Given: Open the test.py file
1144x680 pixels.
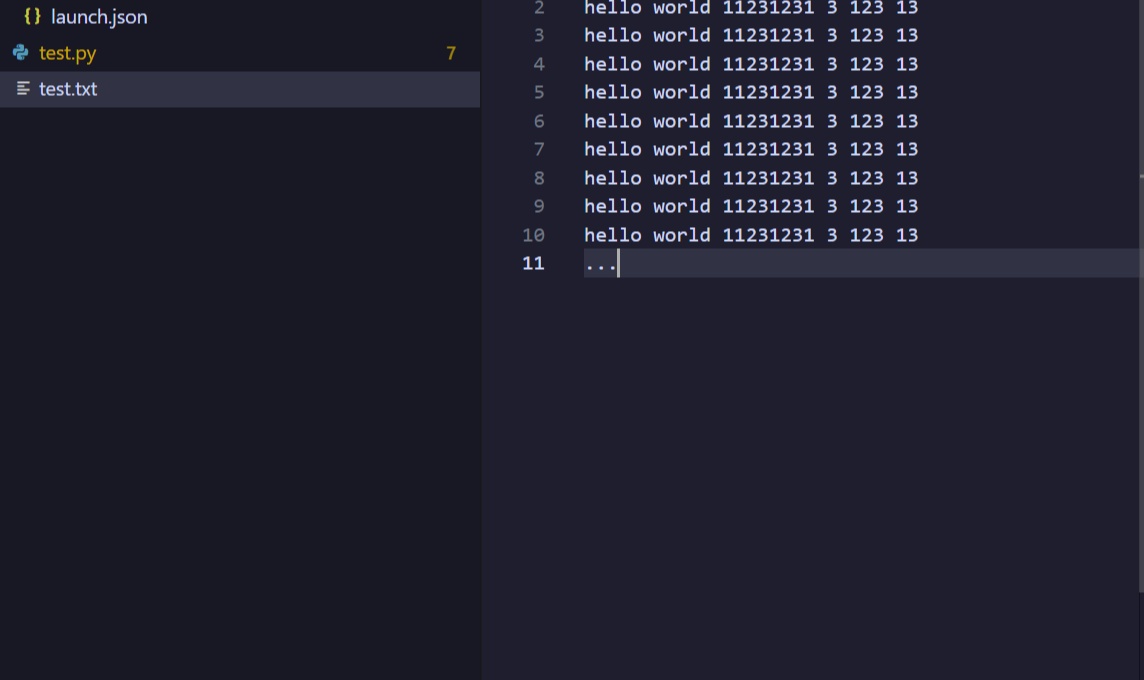Looking at the screenshot, I should [67, 53].
